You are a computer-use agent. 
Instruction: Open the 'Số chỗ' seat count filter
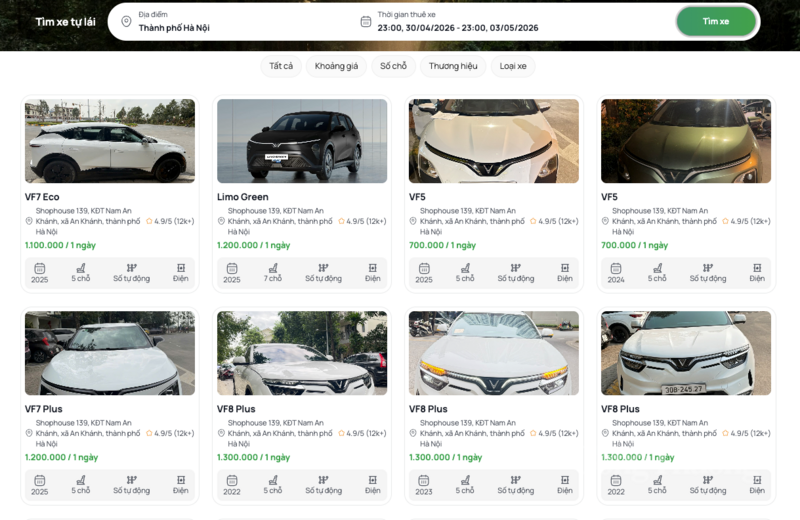pos(393,66)
